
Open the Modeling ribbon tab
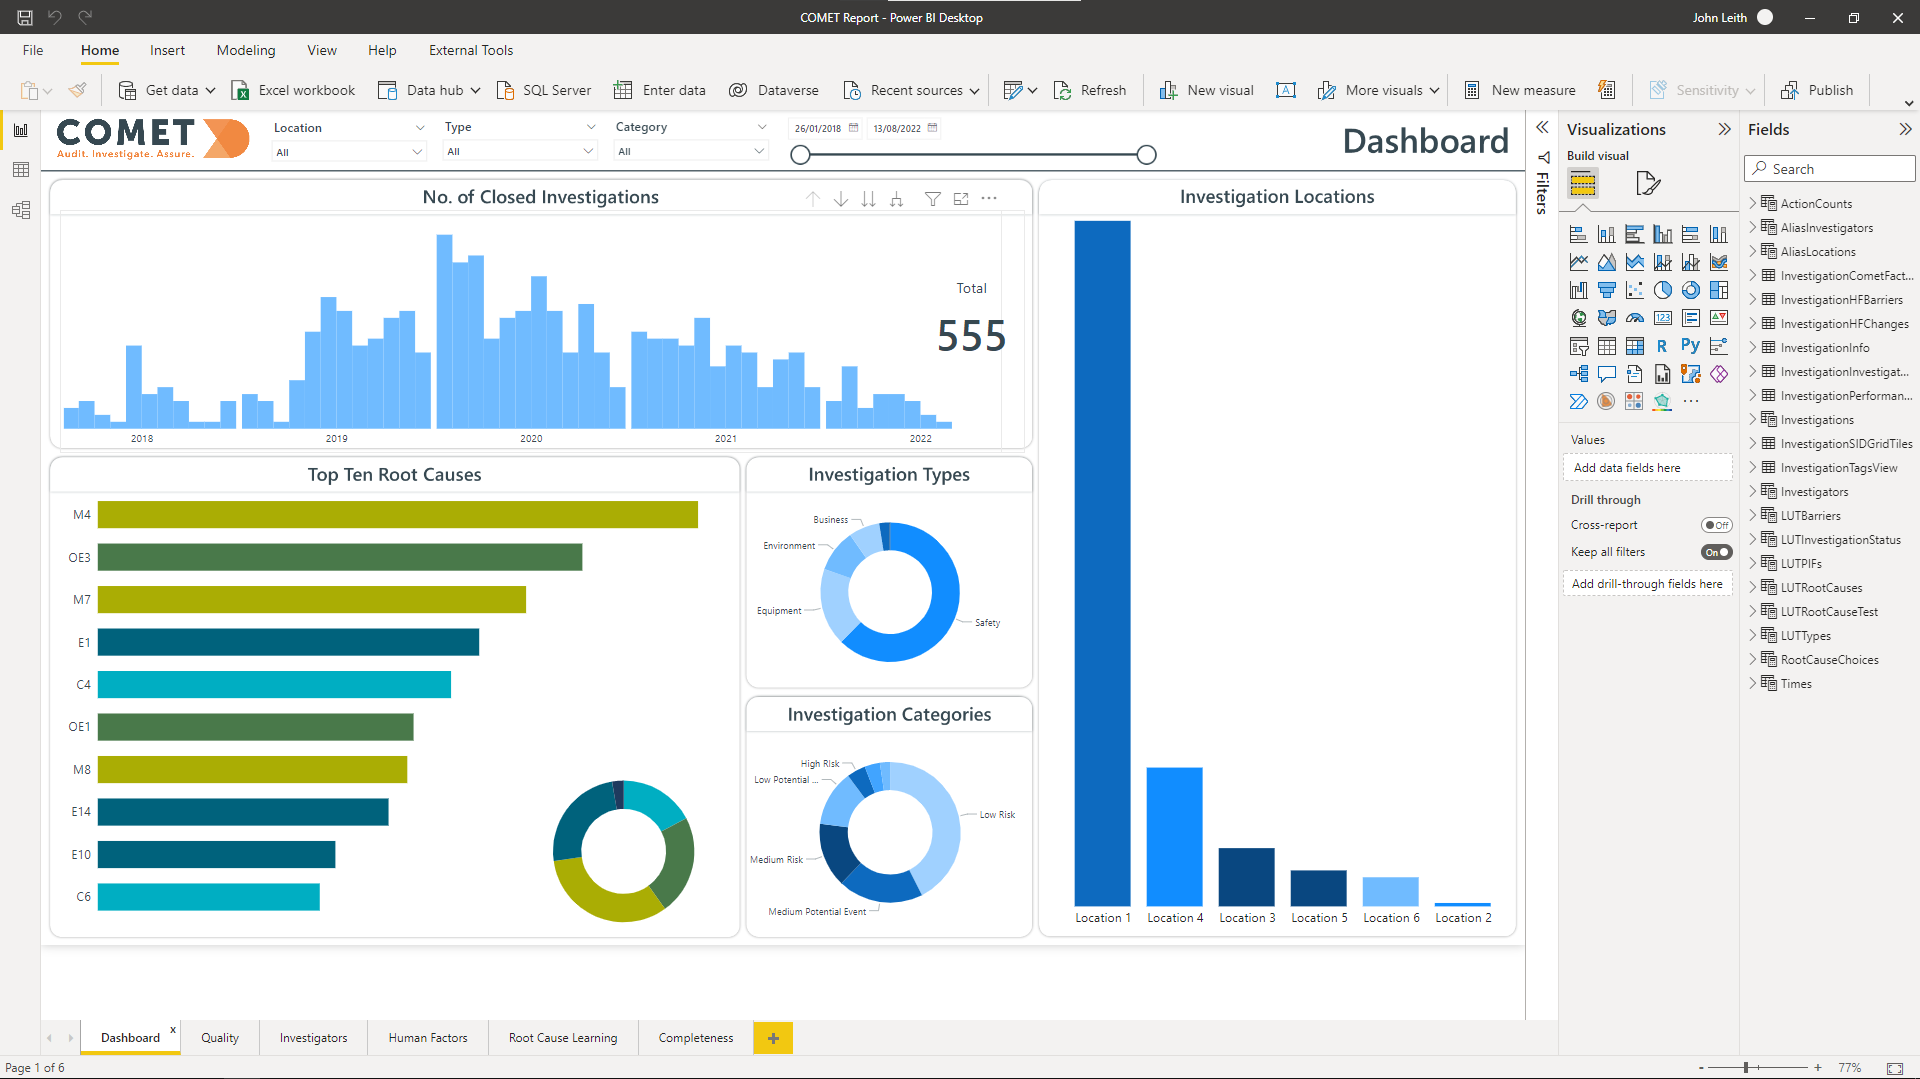[245, 50]
